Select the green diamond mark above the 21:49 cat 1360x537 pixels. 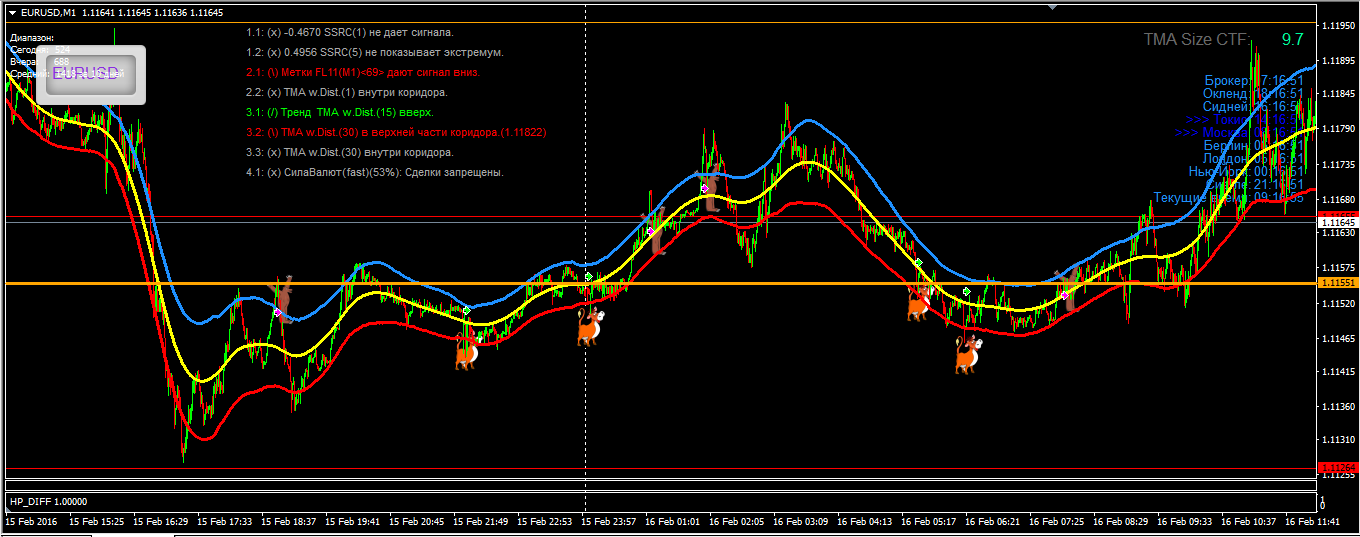[466, 311]
